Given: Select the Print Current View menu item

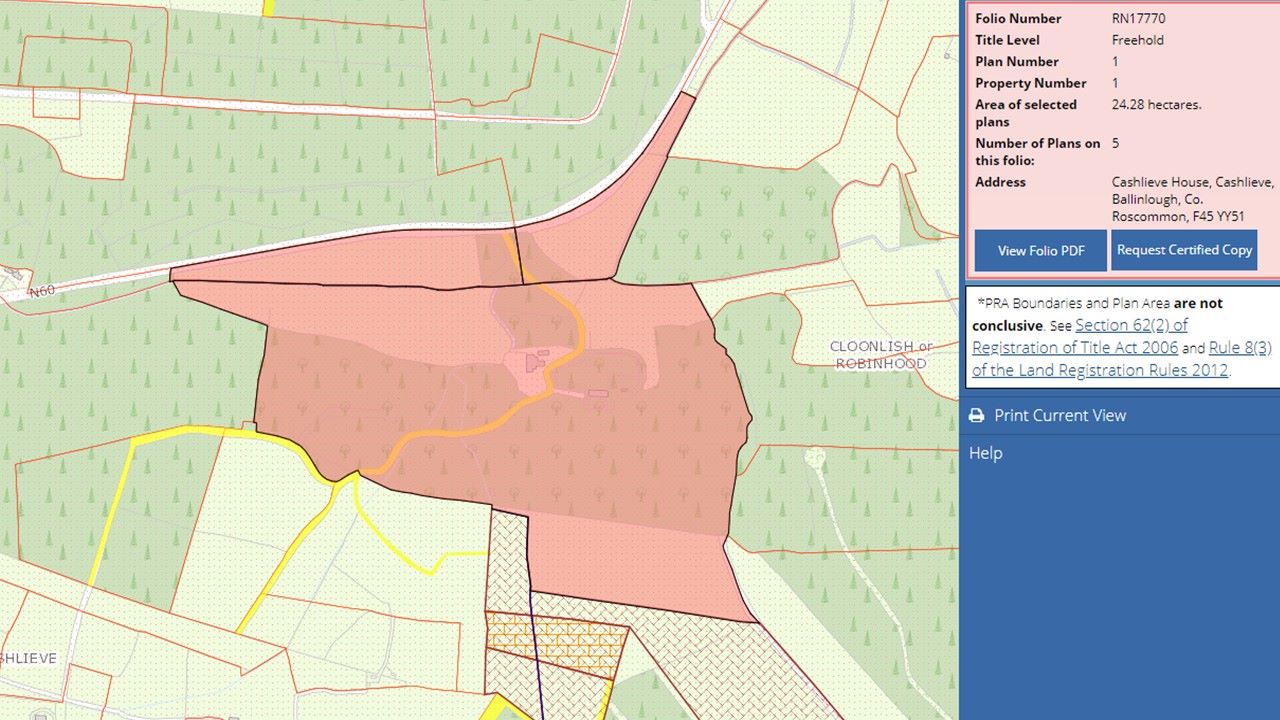Looking at the screenshot, I should (1059, 416).
